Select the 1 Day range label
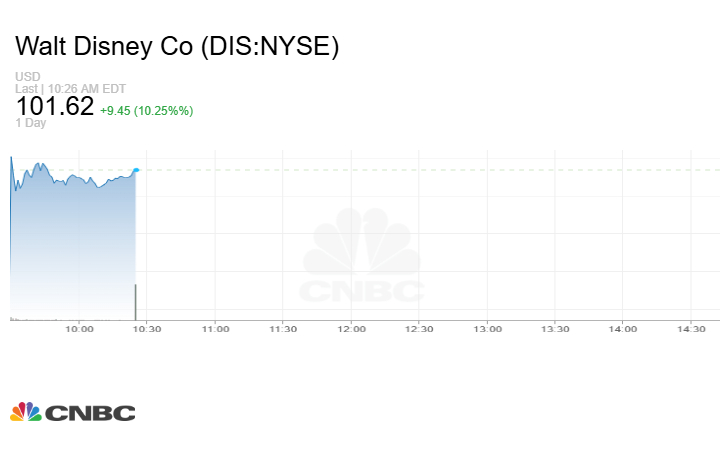Viewport: 720px width, 450px height. tap(31, 123)
